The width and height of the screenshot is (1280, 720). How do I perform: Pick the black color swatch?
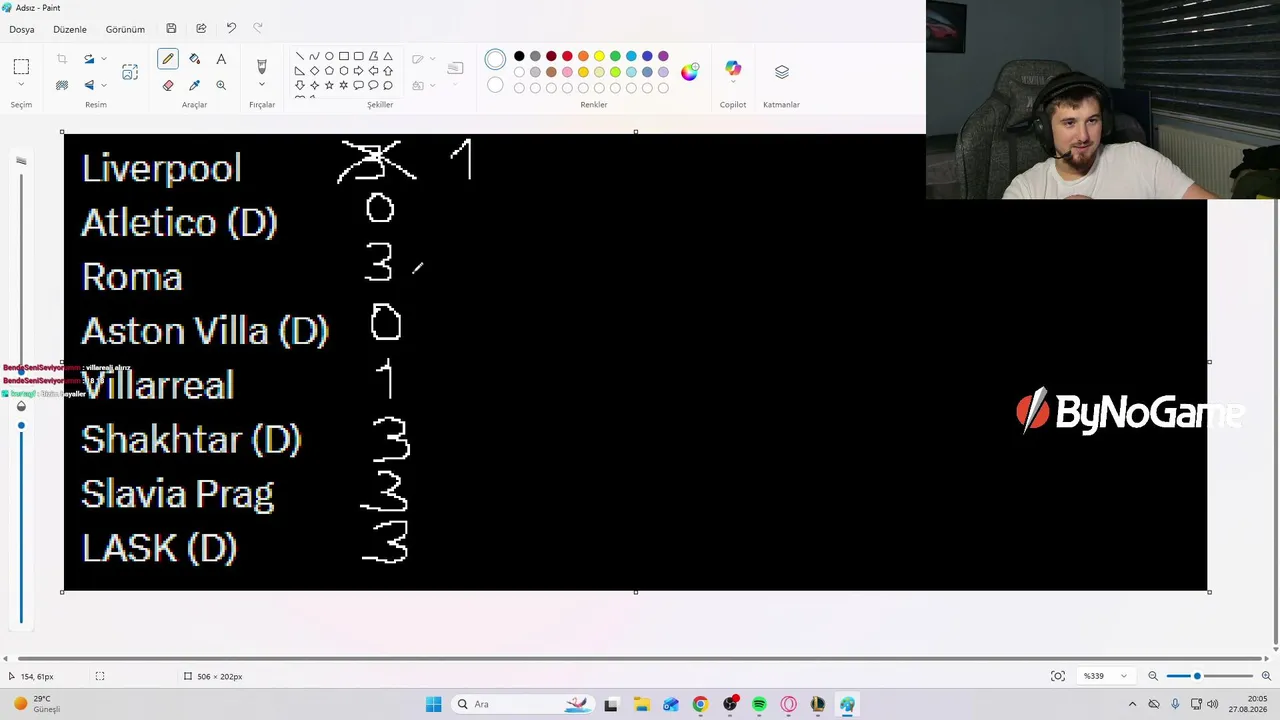coord(519,56)
